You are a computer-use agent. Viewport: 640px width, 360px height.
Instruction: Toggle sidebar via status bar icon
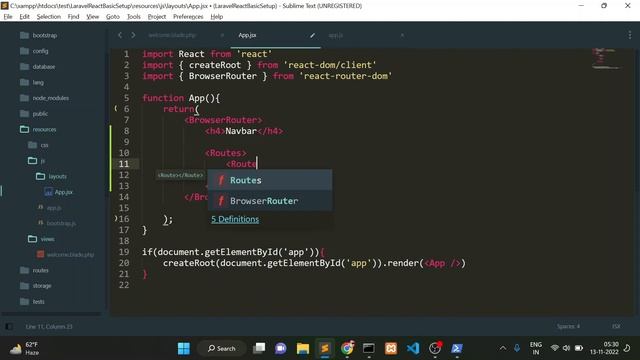click(x=9, y=327)
